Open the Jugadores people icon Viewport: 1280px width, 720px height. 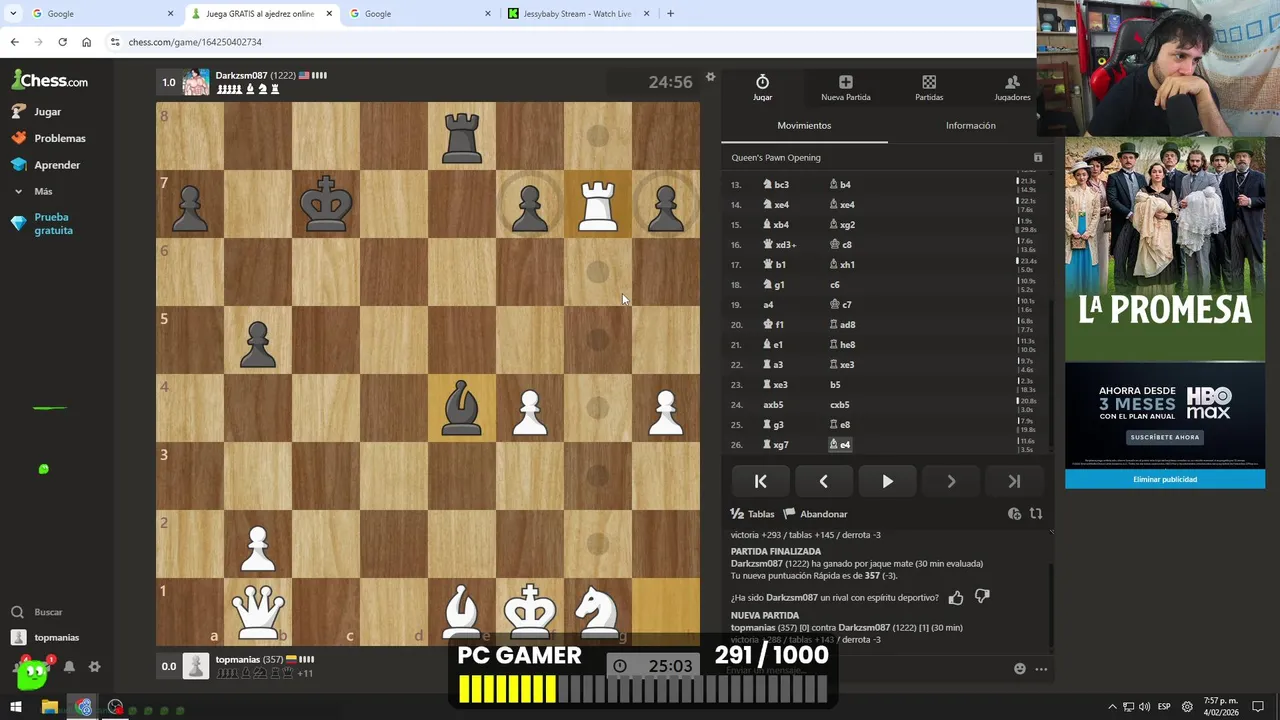1012,82
